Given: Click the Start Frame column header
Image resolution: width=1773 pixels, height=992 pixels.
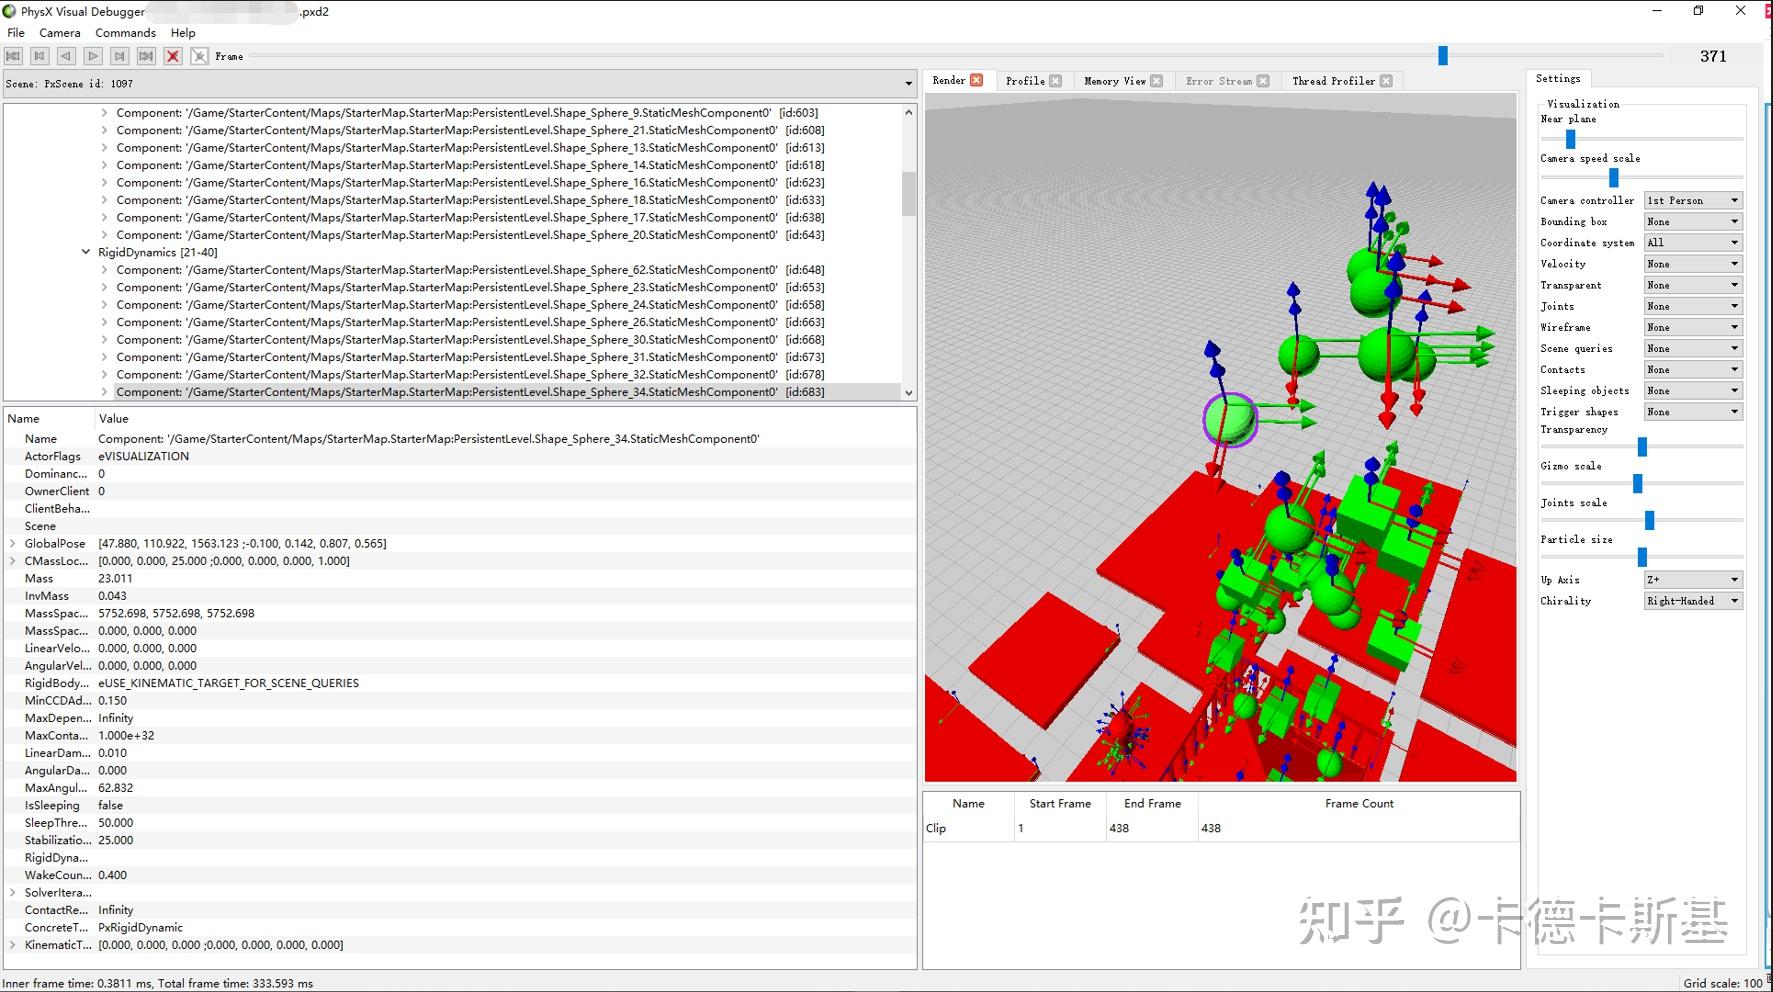Looking at the screenshot, I should (1060, 804).
